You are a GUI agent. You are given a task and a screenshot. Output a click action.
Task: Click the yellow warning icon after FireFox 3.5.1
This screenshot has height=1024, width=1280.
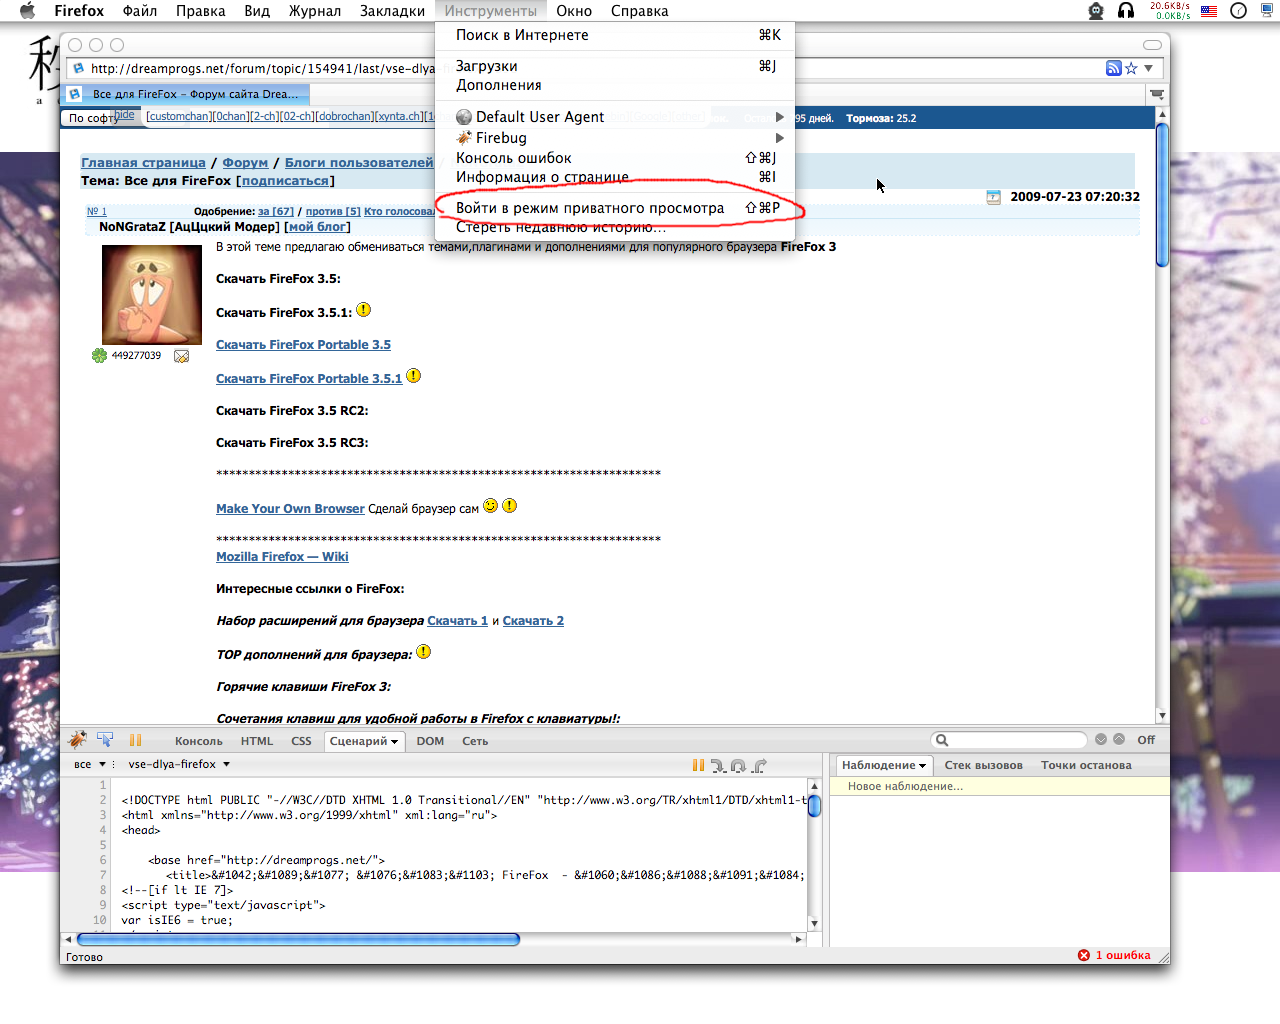pyautogui.click(x=364, y=310)
